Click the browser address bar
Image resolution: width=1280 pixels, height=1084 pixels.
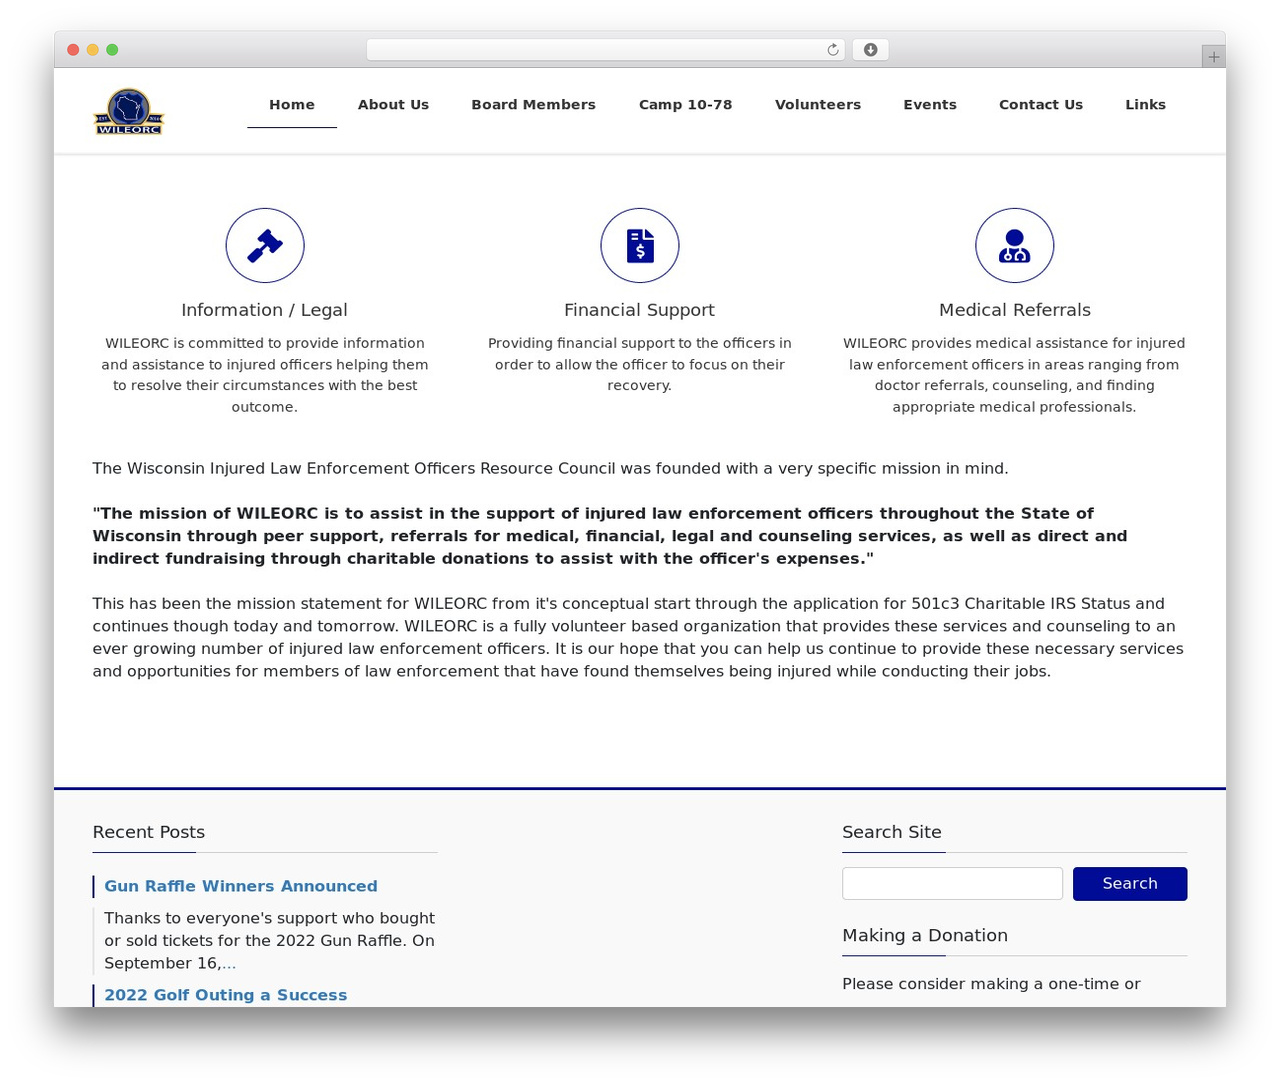click(605, 50)
